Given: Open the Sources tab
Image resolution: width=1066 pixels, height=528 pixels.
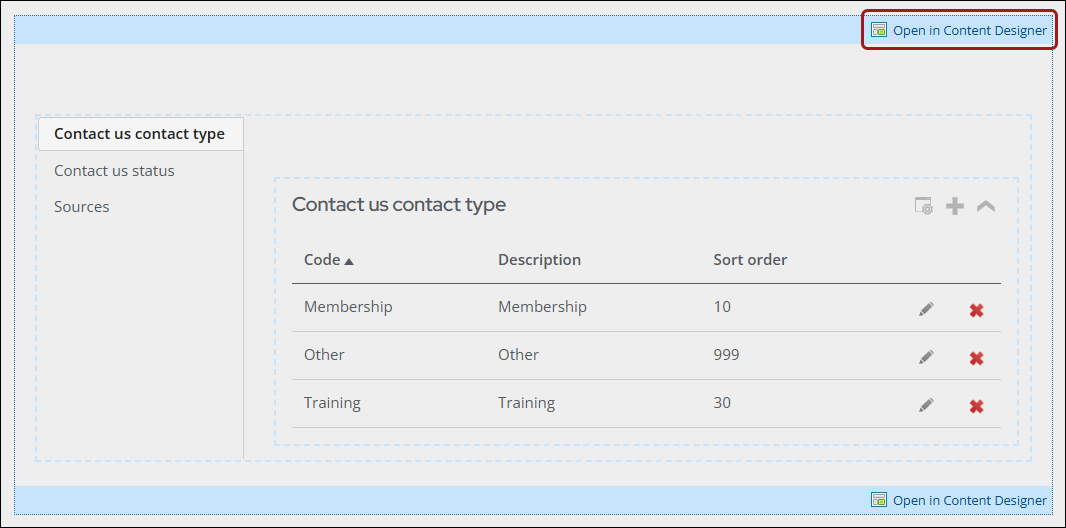Looking at the screenshot, I should [82, 207].
